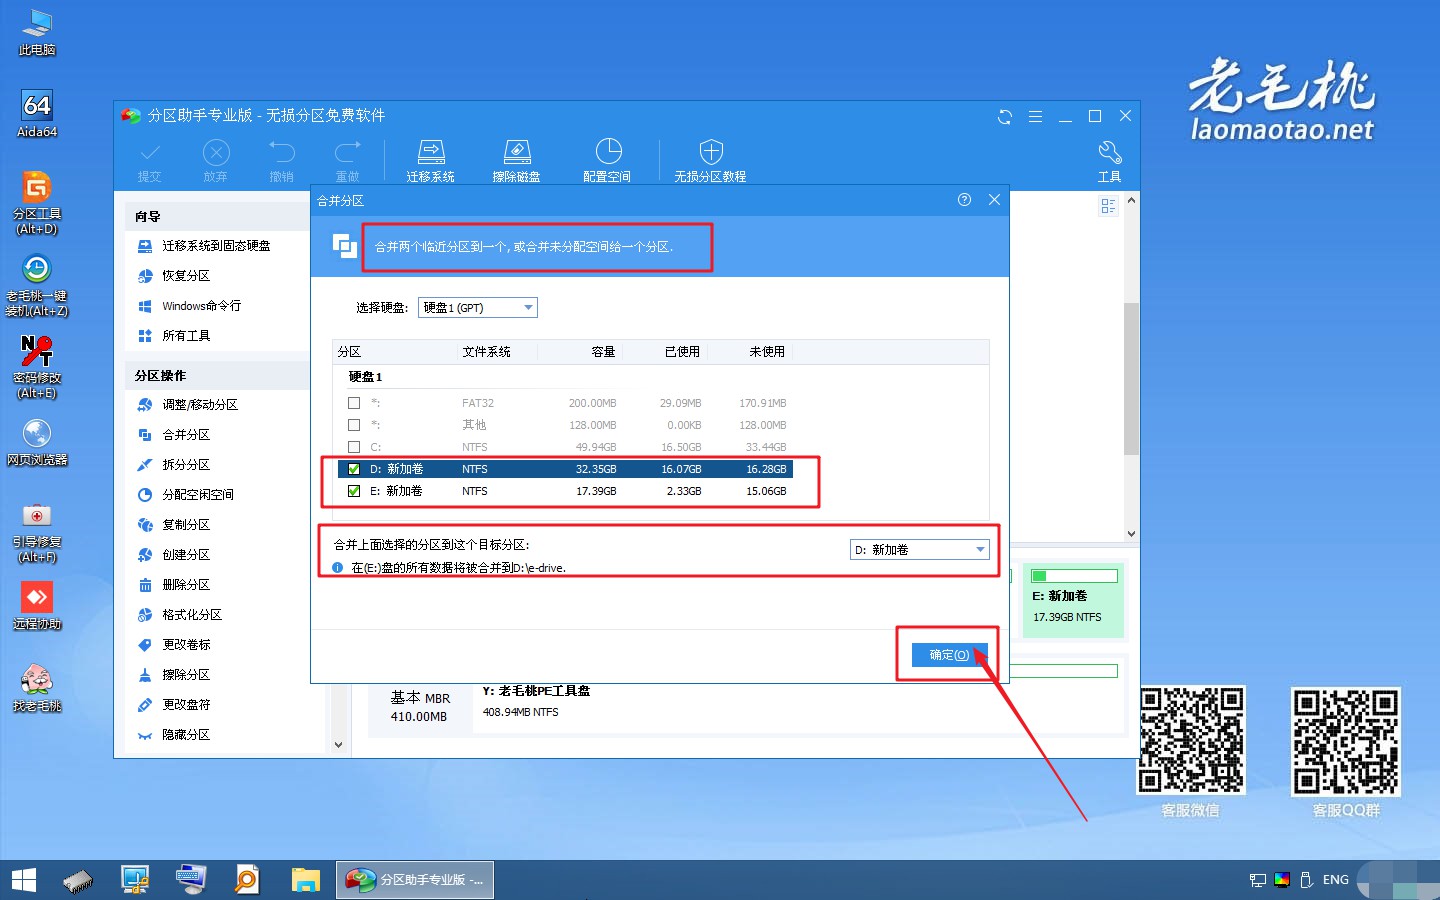Image resolution: width=1440 pixels, height=900 pixels.
Task: Open 老毛桃一键装机 desktop shortcut
Action: coord(37,285)
